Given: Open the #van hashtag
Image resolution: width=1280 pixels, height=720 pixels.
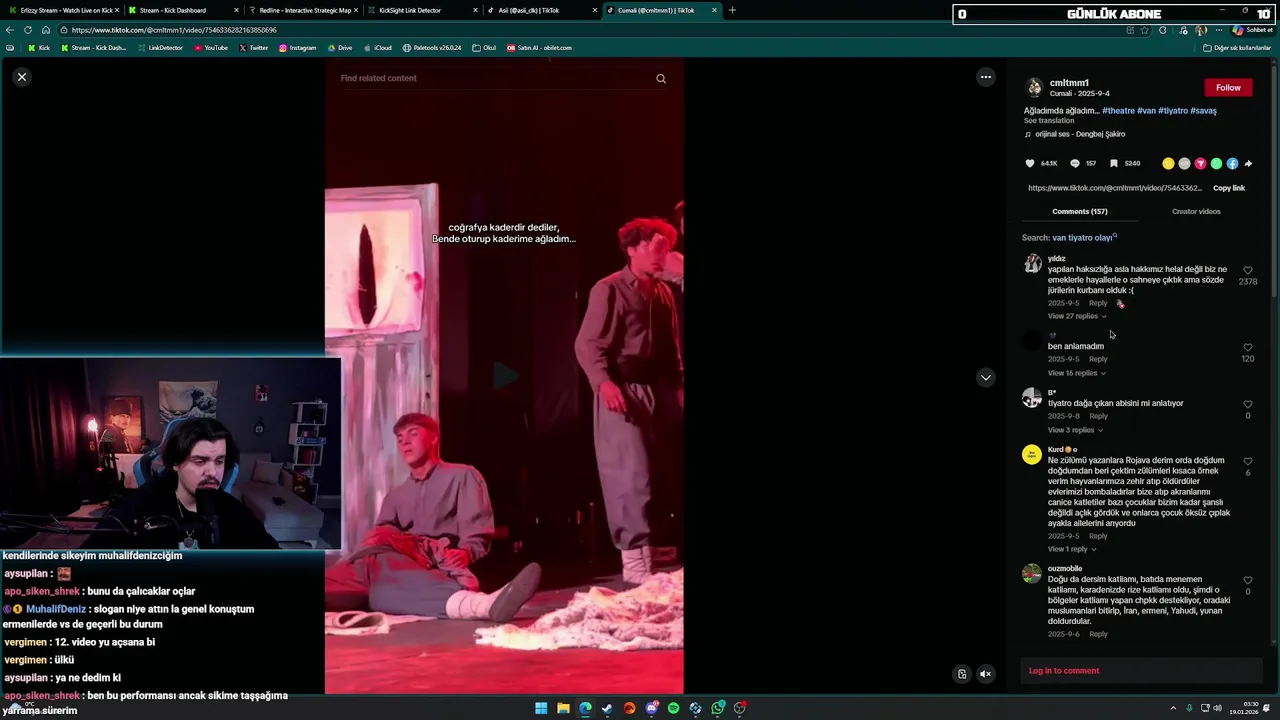Looking at the screenshot, I should (1146, 111).
